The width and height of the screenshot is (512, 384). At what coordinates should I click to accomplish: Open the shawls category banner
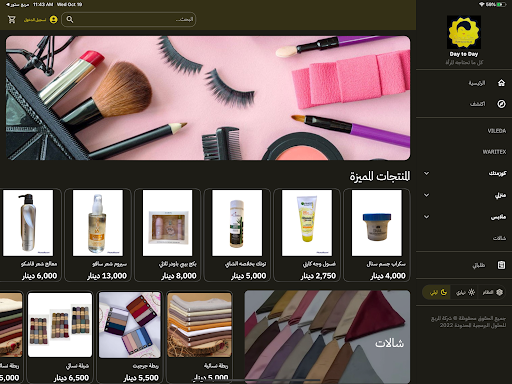(x=327, y=337)
